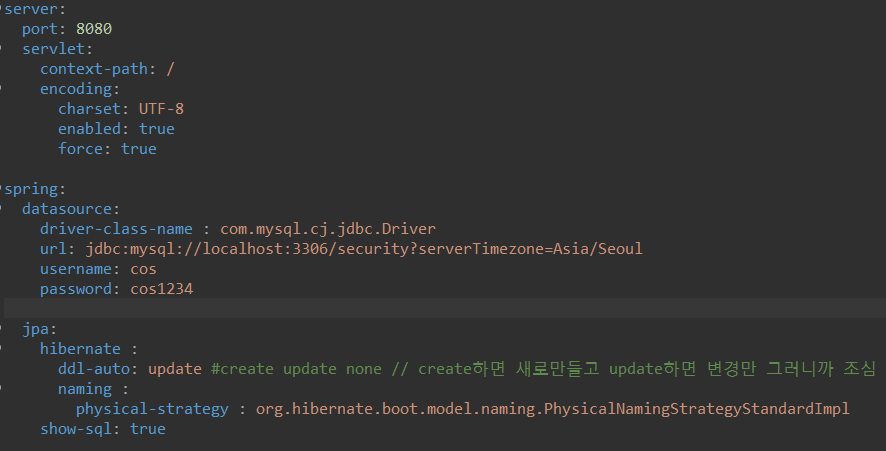
Task: Select the com.mysql.cj.jdbc.Driver value
Action: tap(328, 229)
